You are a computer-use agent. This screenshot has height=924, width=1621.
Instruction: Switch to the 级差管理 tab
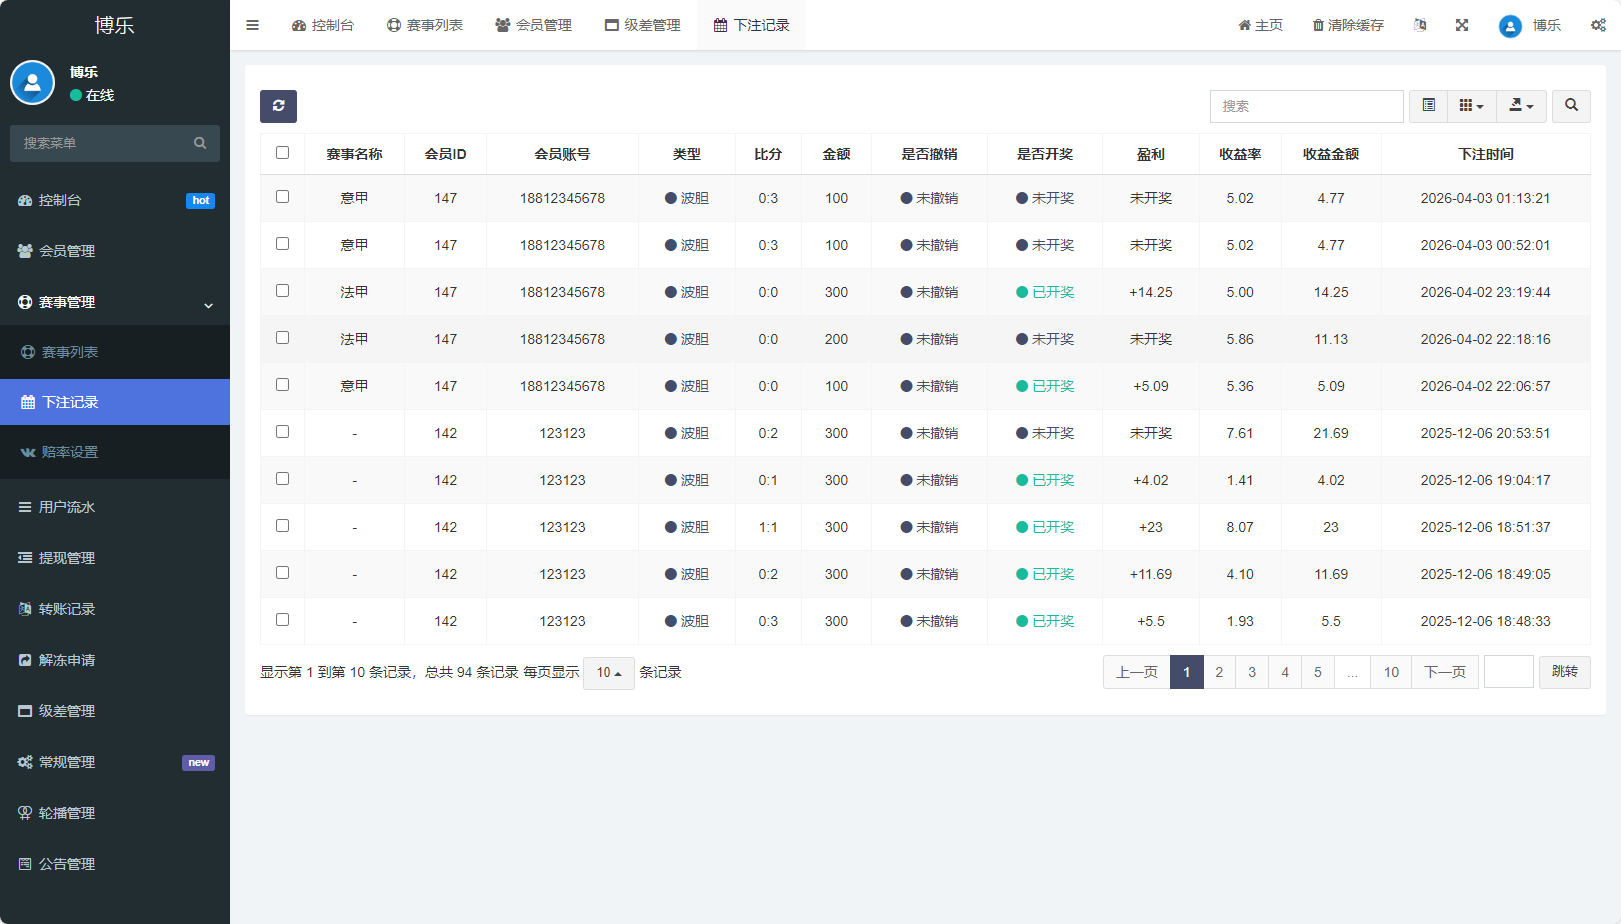(x=643, y=25)
